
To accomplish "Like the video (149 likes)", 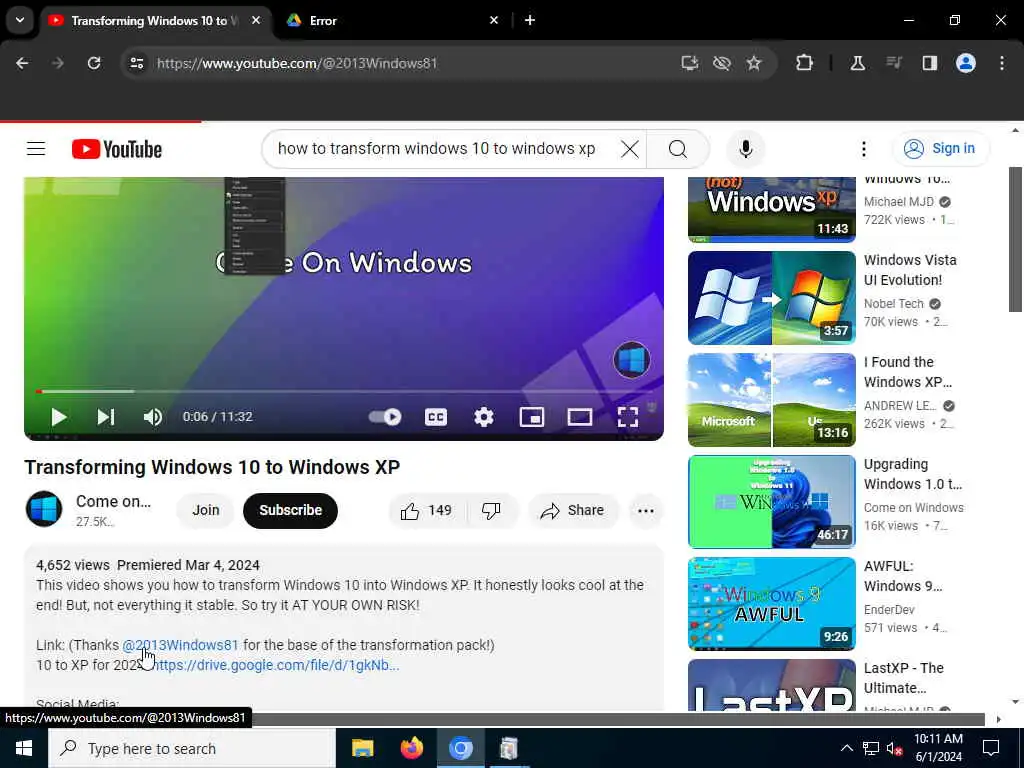I will pyautogui.click(x=427, y=510).
